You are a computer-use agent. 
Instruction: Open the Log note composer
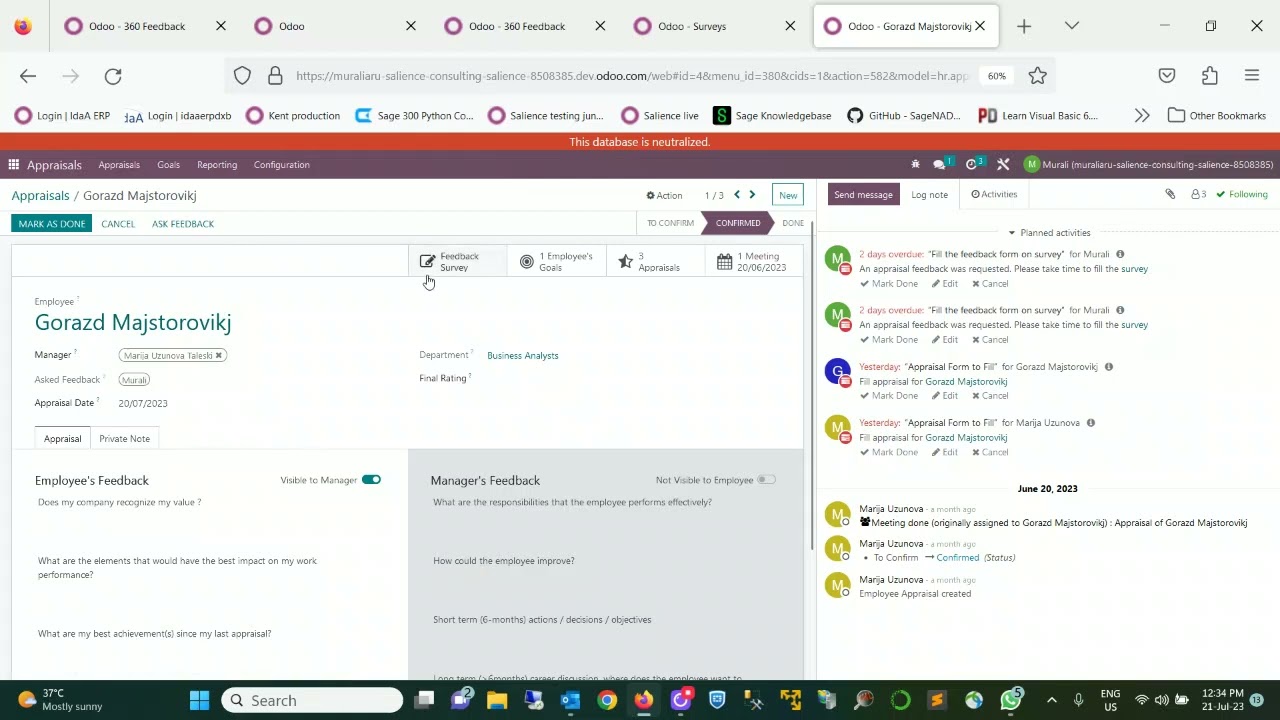[929, 195]
